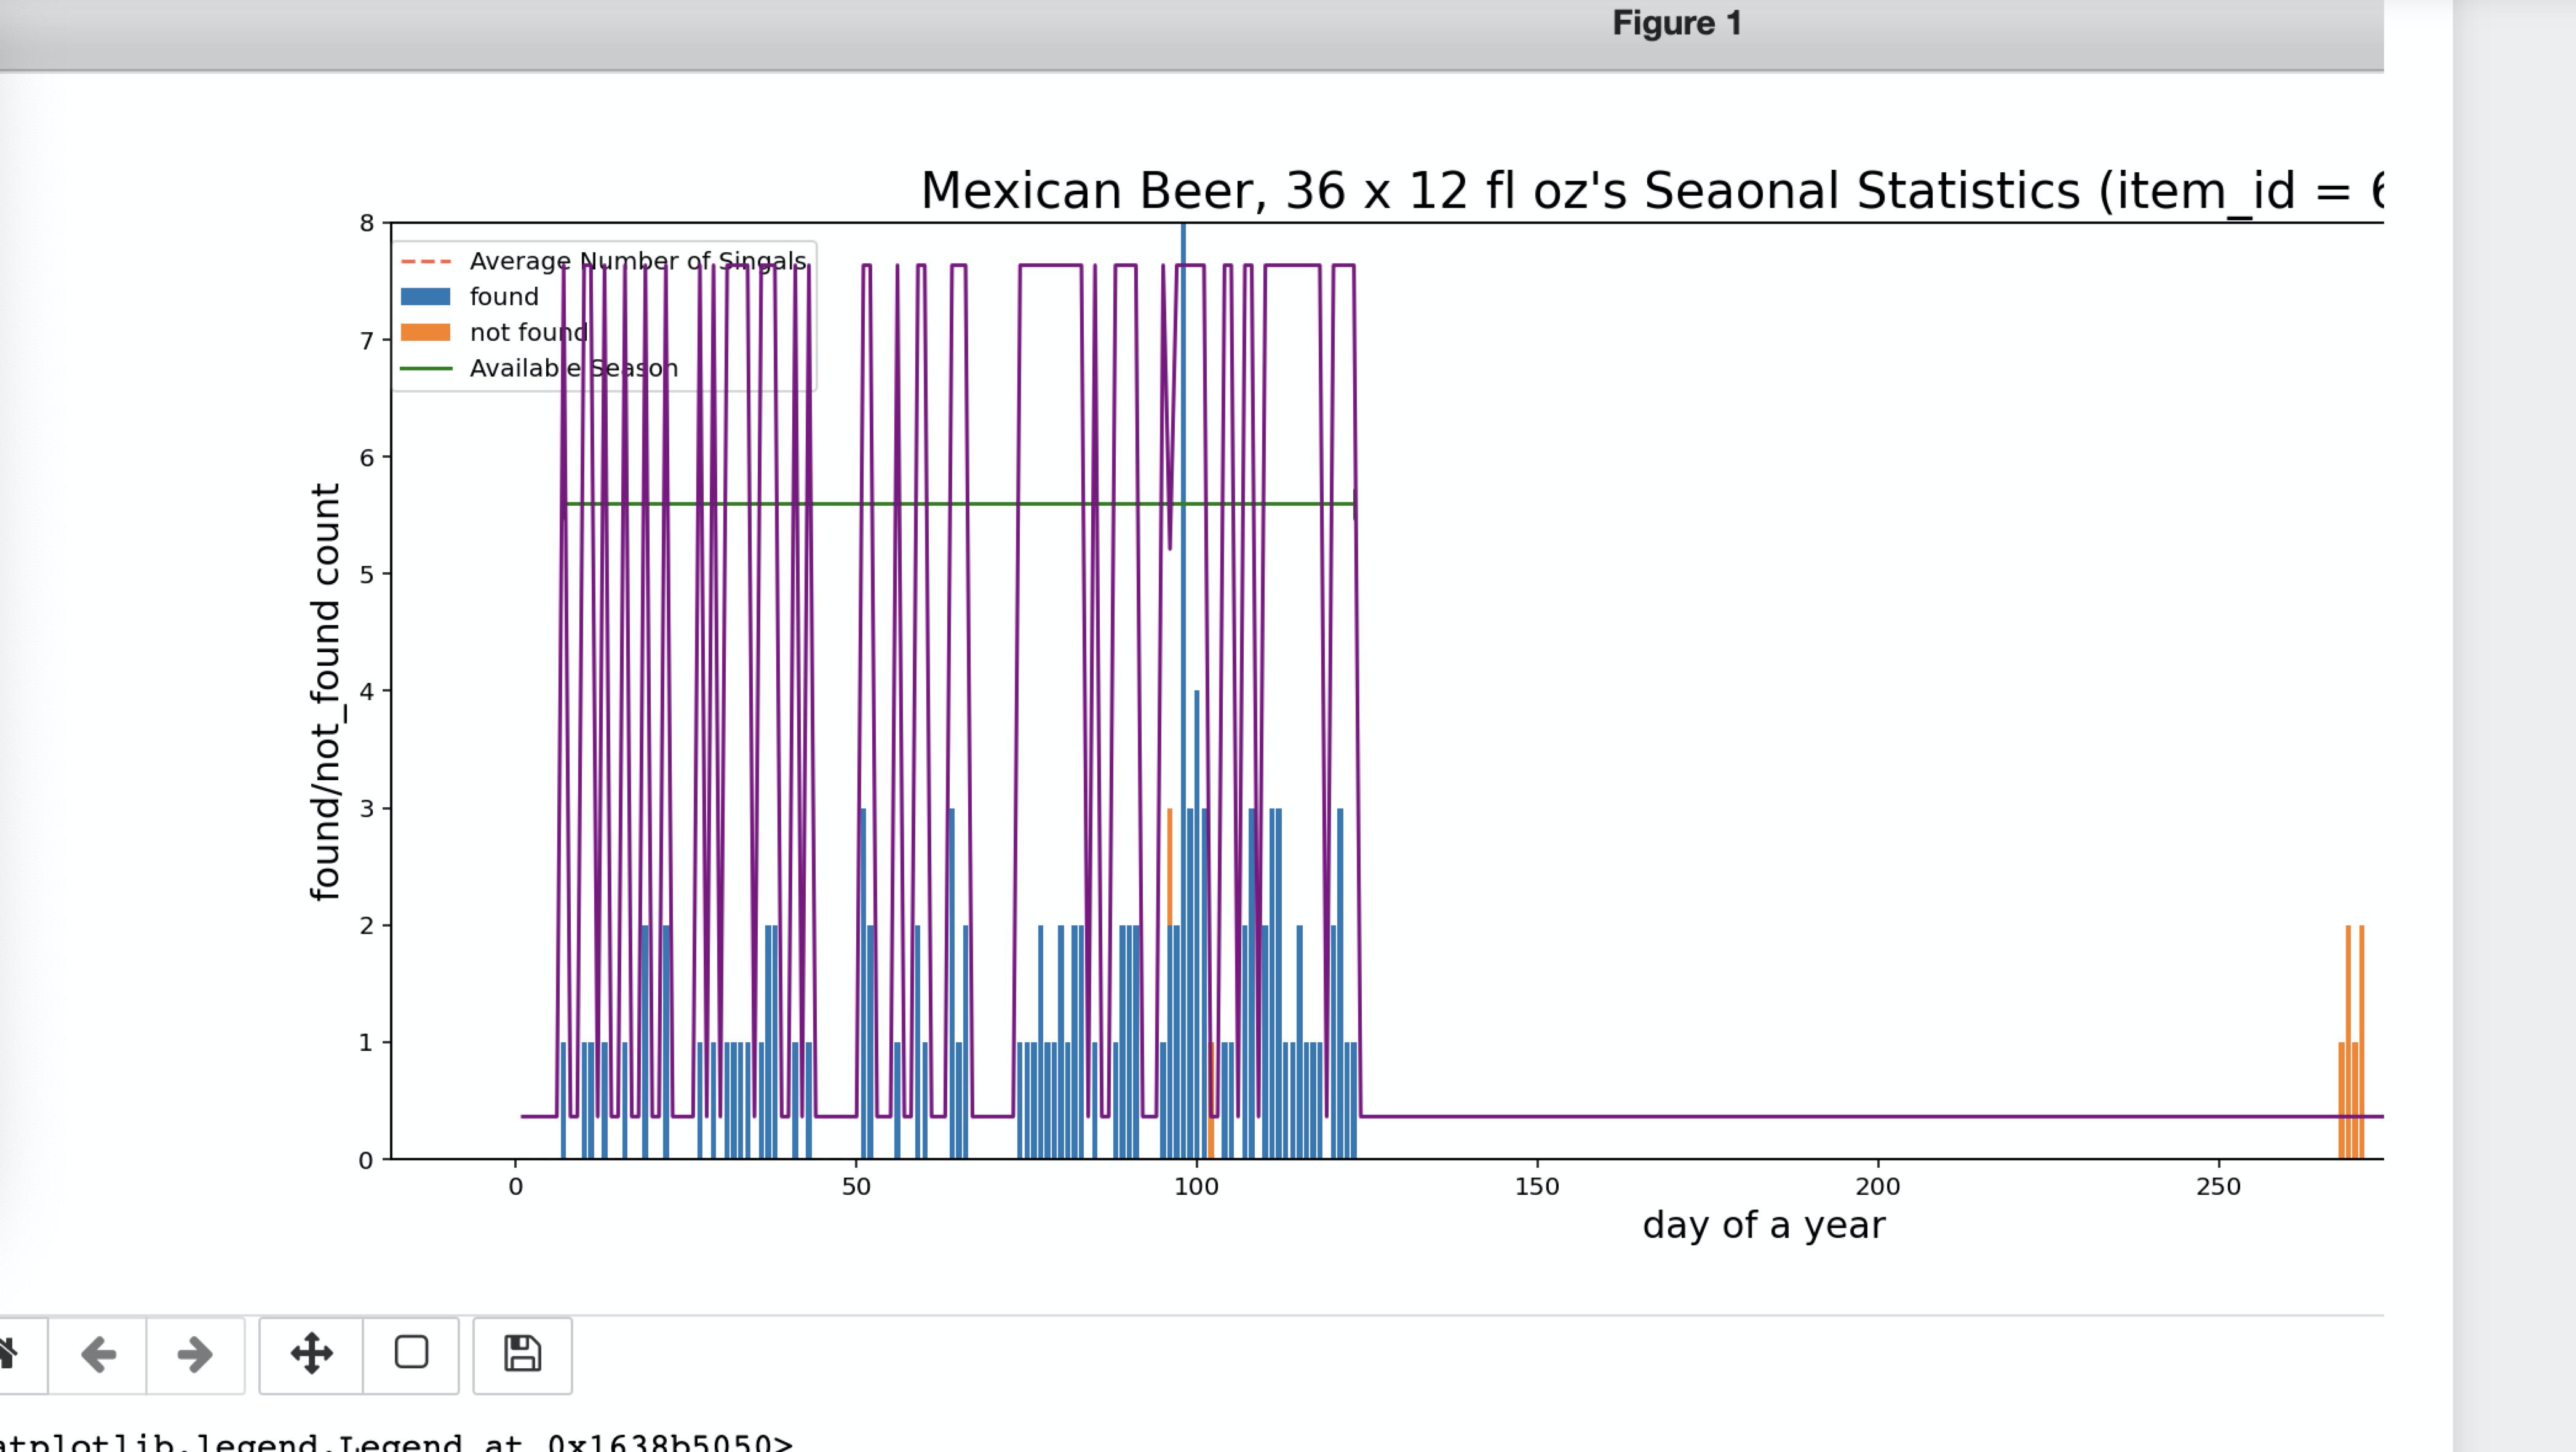
Task: Click the y-axis tick label 1
Action: [366, 1043]
